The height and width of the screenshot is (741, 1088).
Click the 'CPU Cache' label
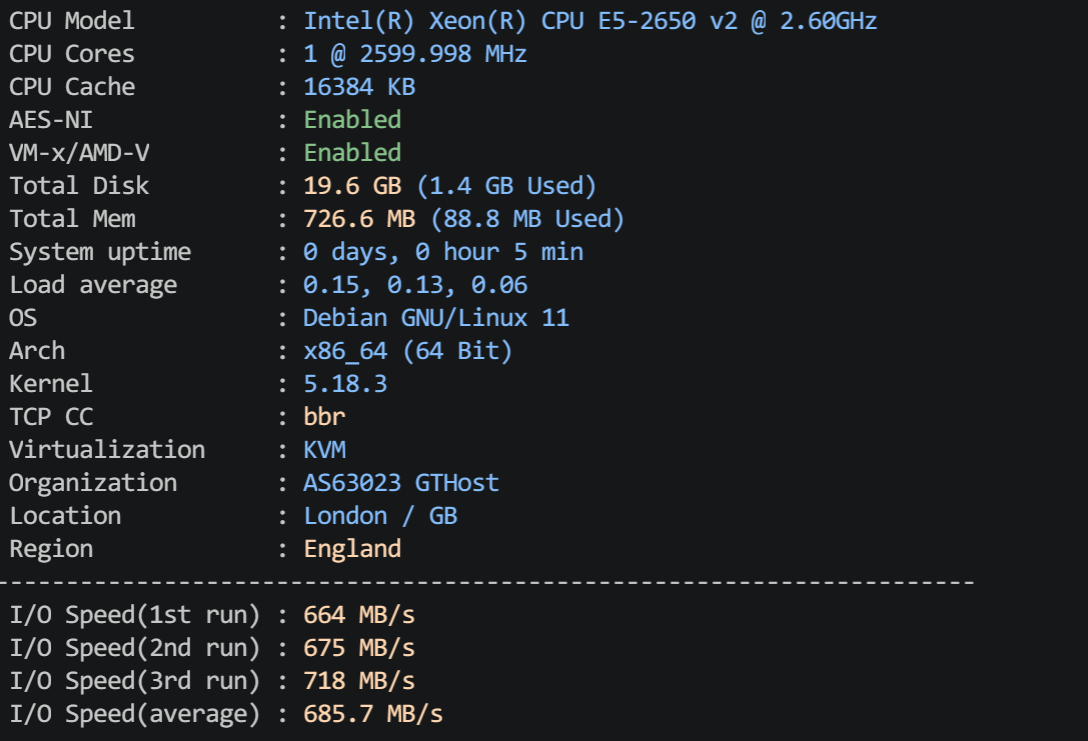point(72,87)
